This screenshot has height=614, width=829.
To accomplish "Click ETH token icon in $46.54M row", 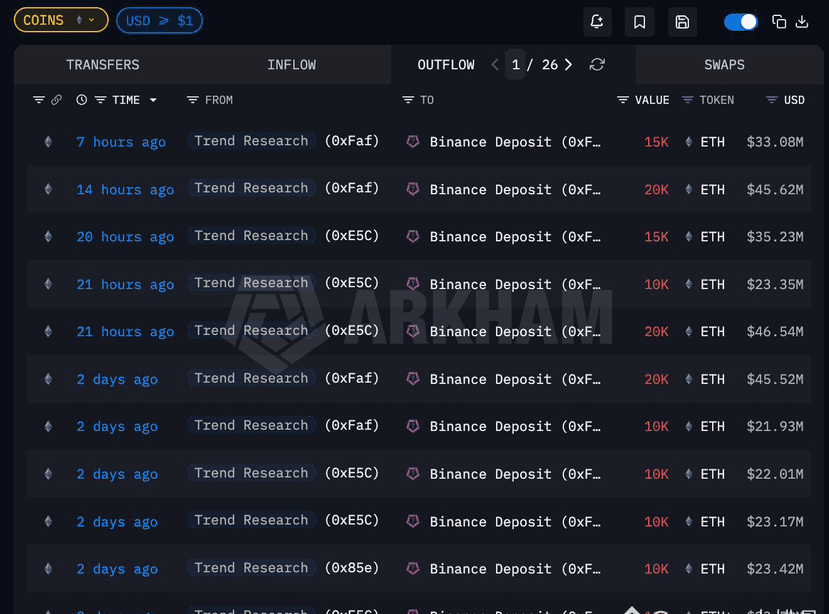I will [688, 331].
